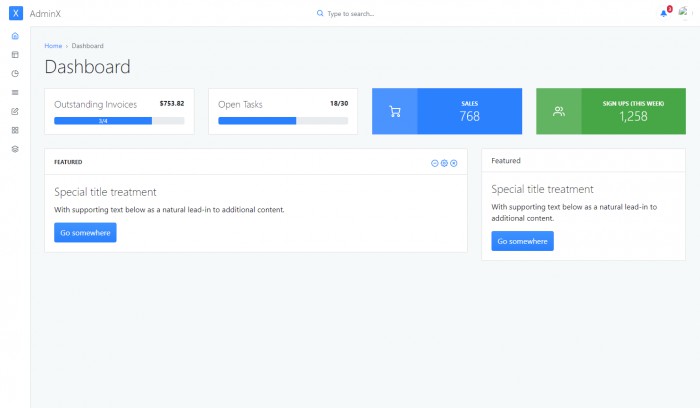Click the Open Tasks progress bar
Image resolution: width=700 pixels, height=408 pixels.
[x=283, y=121]
